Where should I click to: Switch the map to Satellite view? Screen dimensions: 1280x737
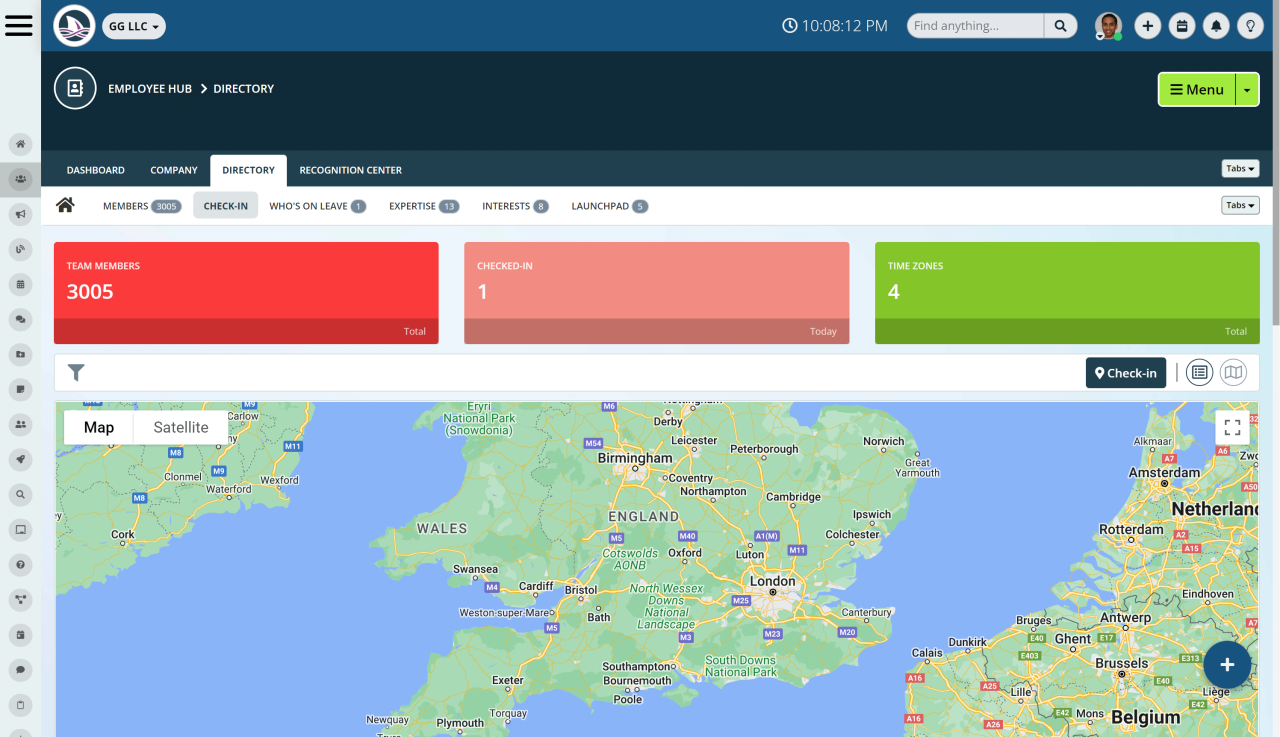pos(179,427)
